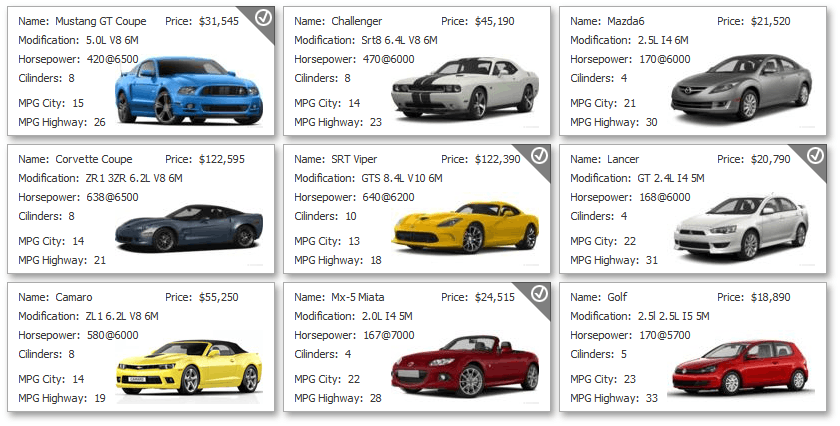Image resolution: width=840 pixels, height=426 pixels.
Task: Click horsepower value '640@6200'
Action: 389,197
